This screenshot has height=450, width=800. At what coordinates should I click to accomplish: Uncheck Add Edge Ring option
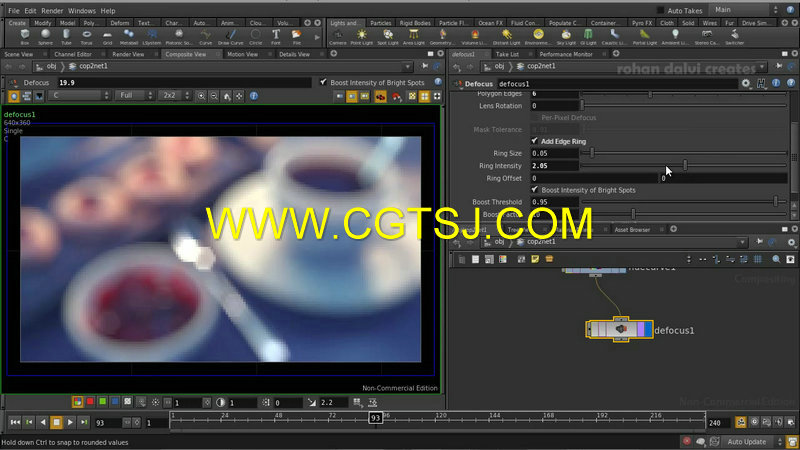point(534,141)
